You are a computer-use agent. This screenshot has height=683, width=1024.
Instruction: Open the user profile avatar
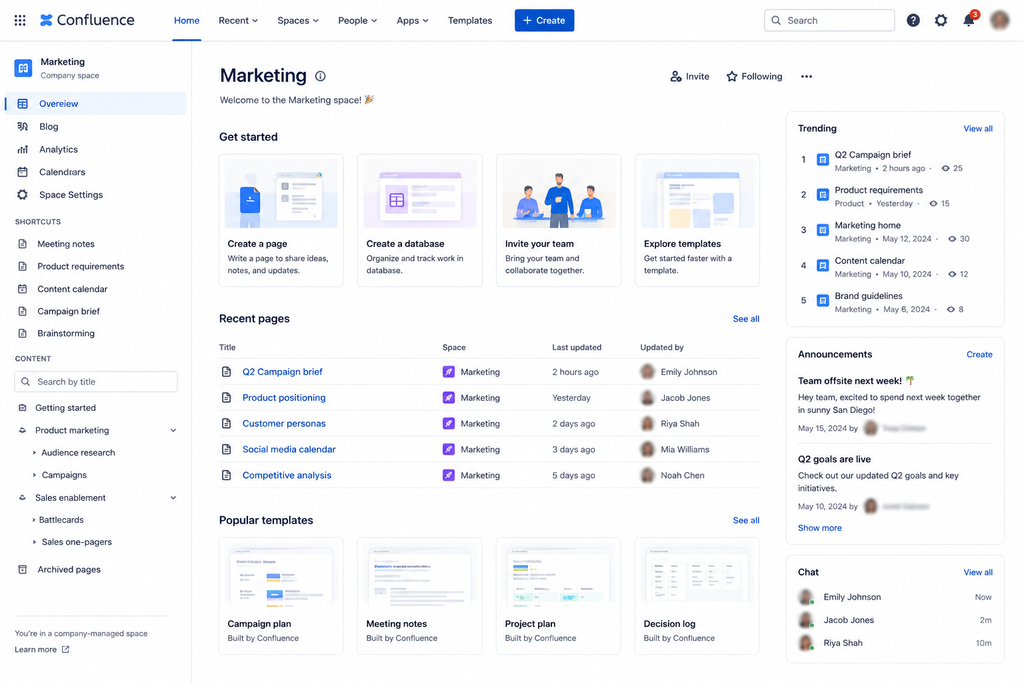click(x=999, y=20)
